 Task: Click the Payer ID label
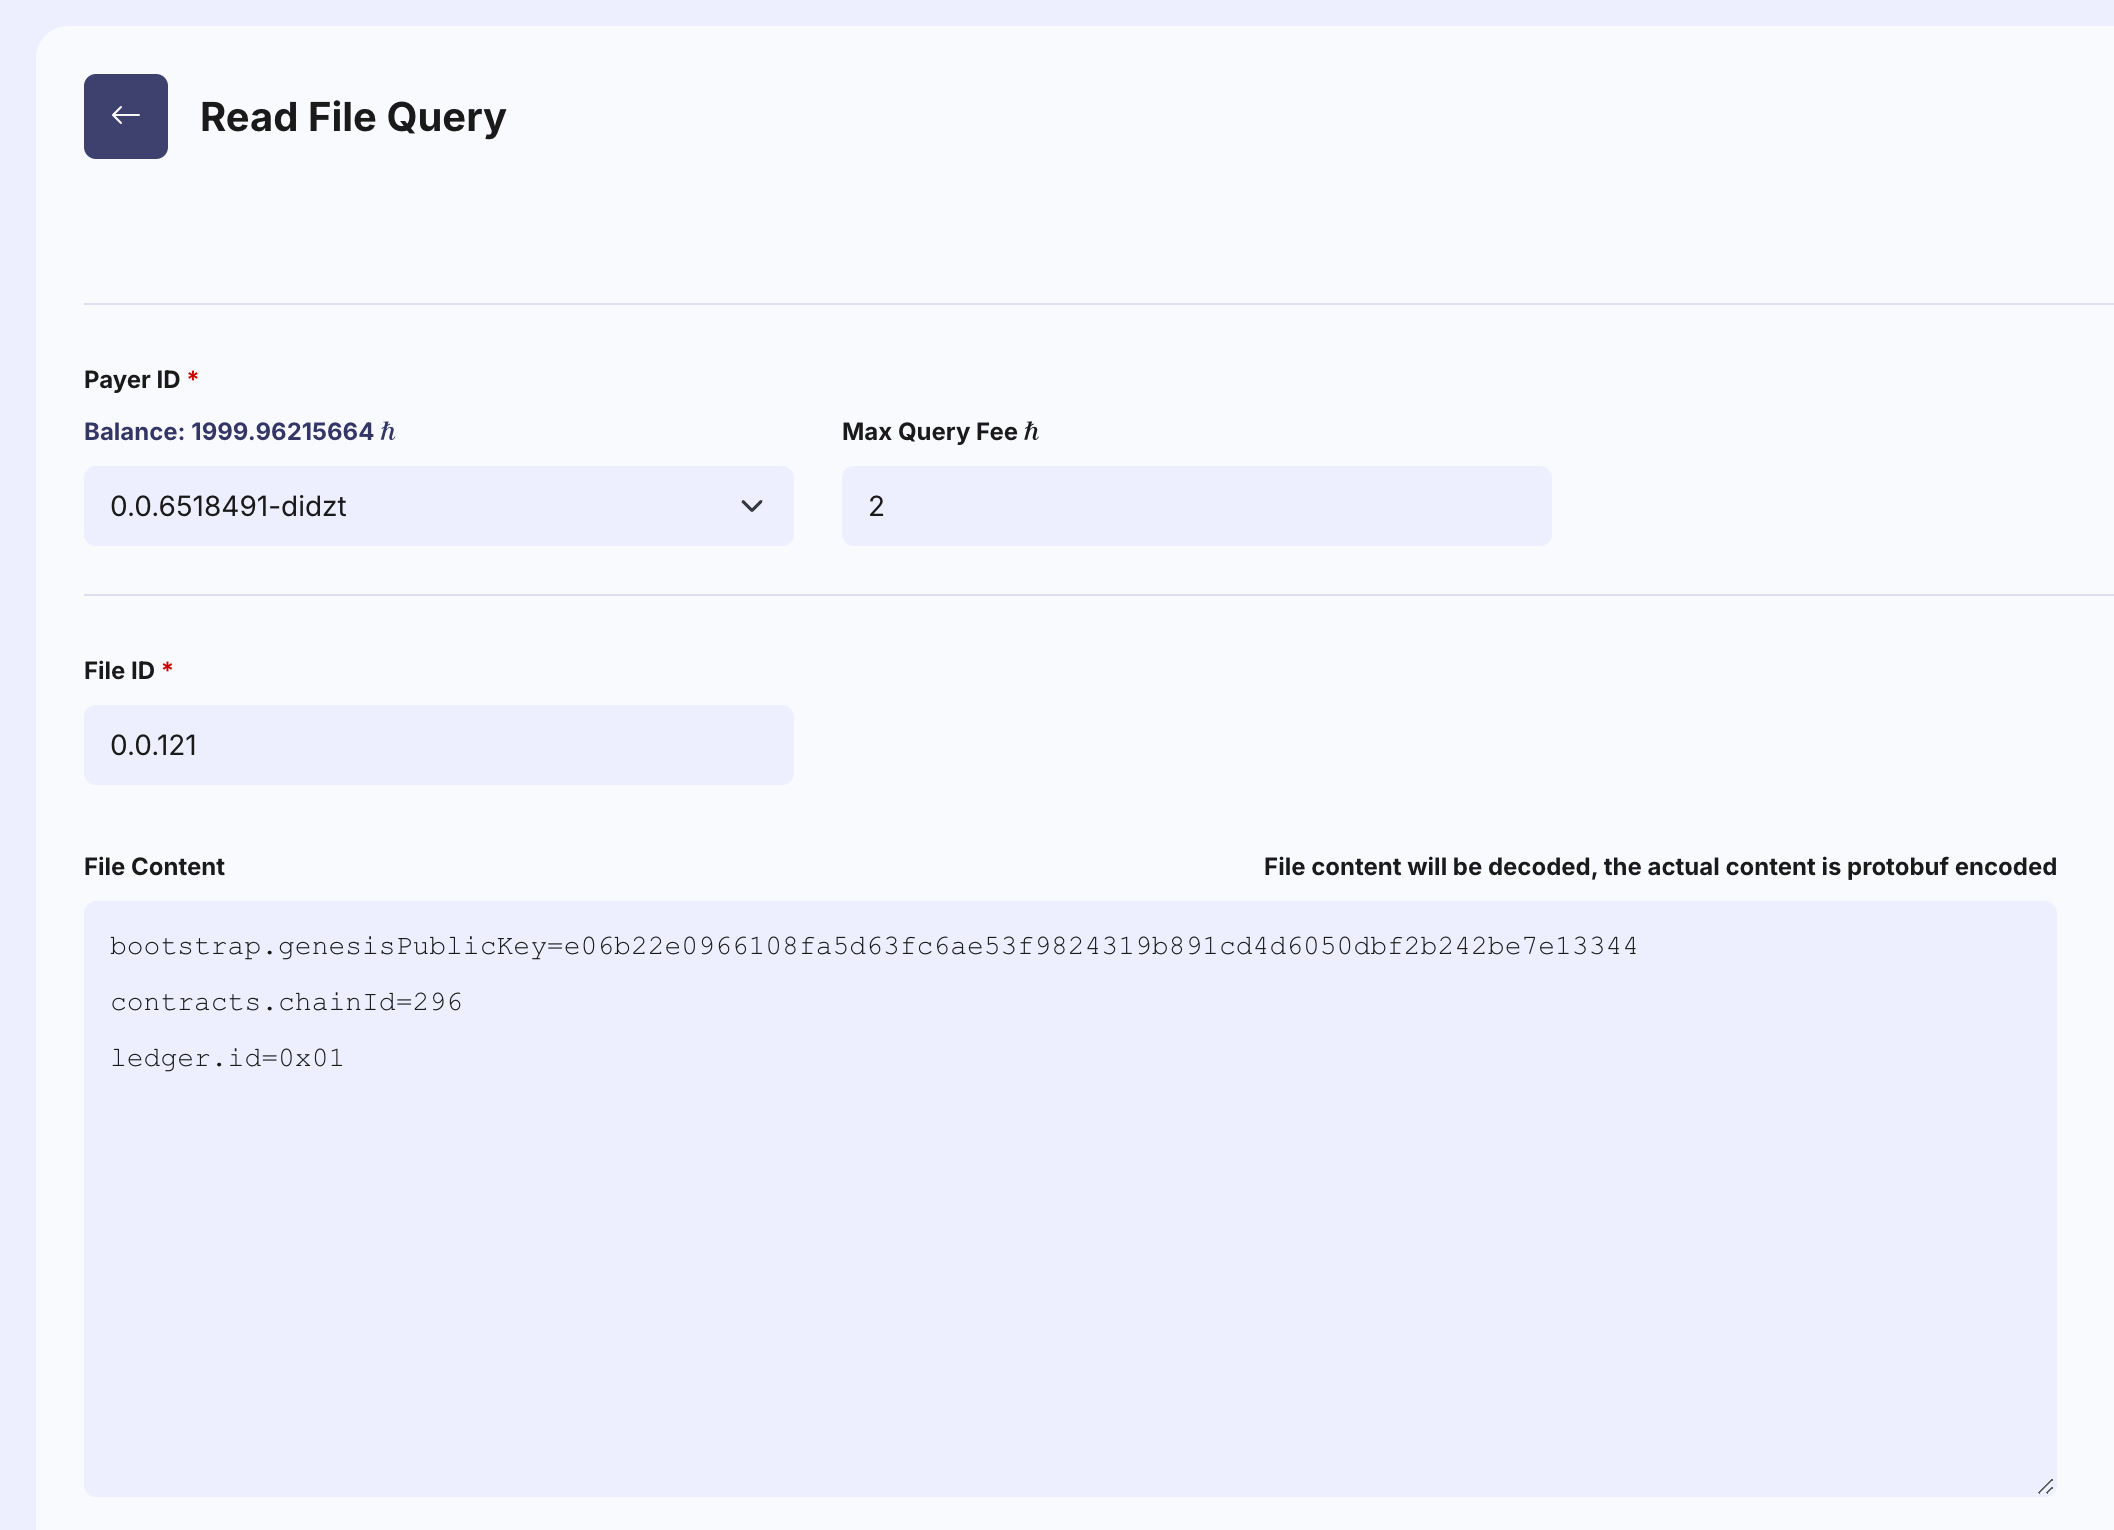pyautogui.click(x=132, y=380)
